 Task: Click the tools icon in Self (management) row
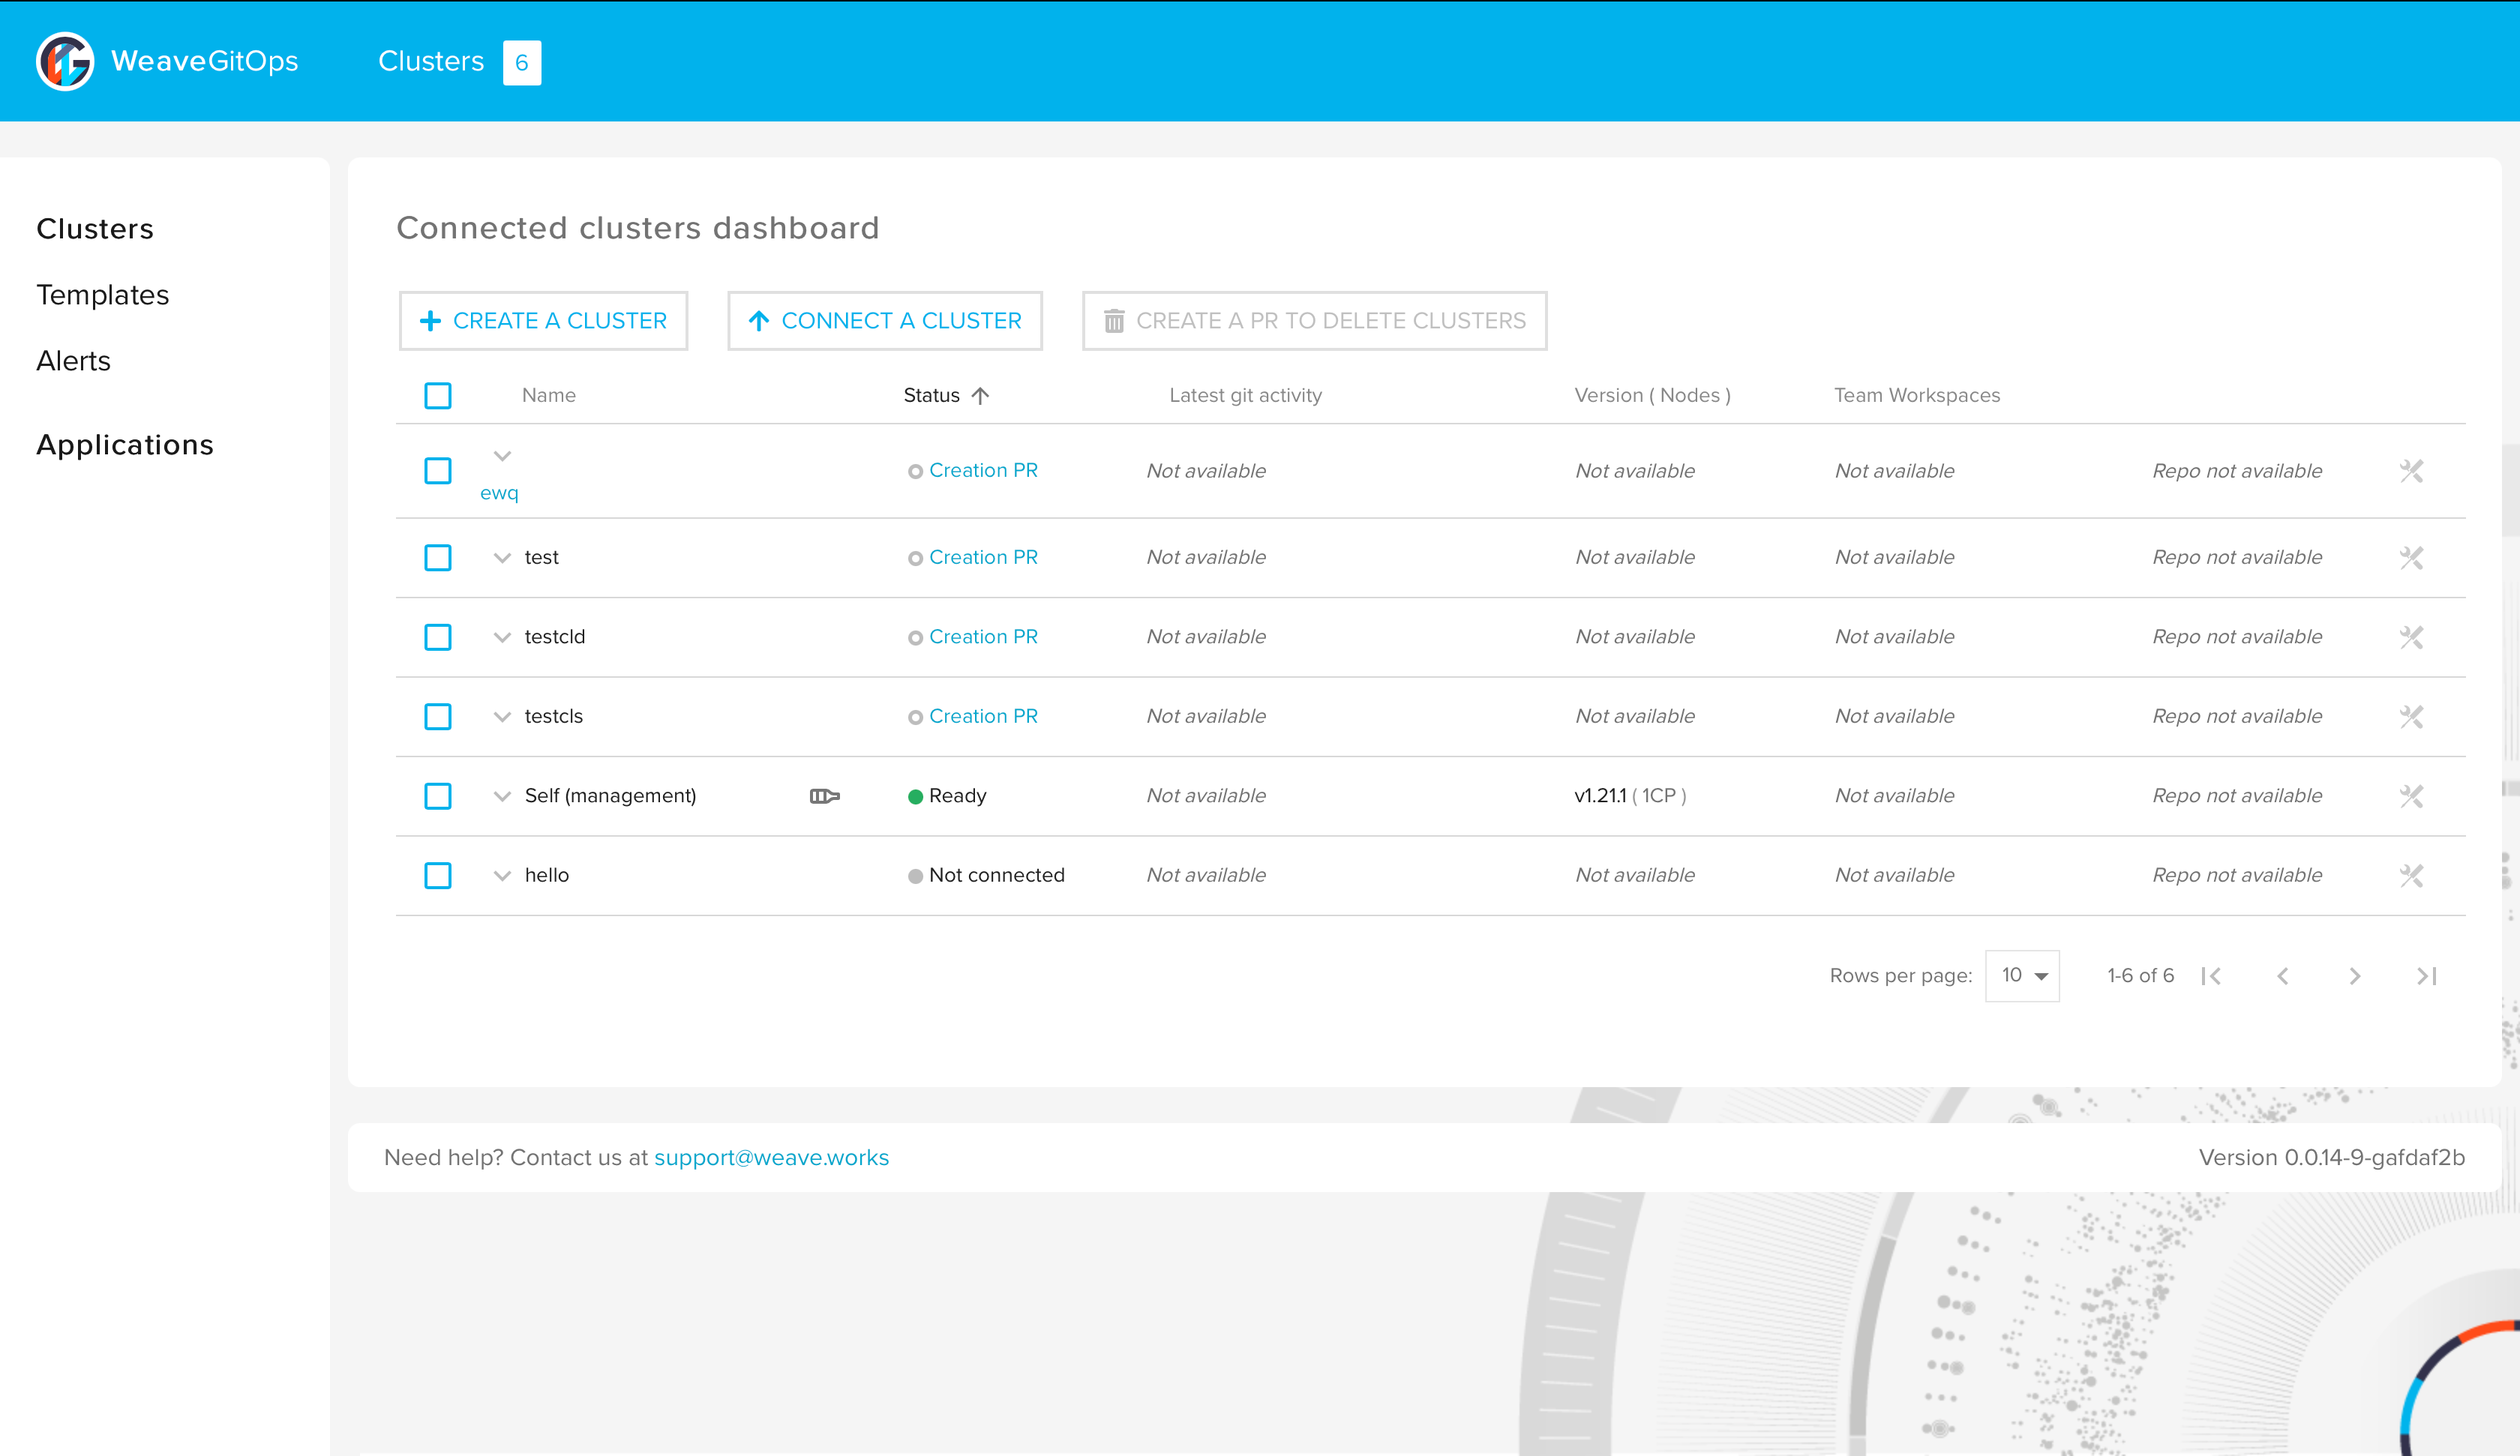pos(2411,796)
